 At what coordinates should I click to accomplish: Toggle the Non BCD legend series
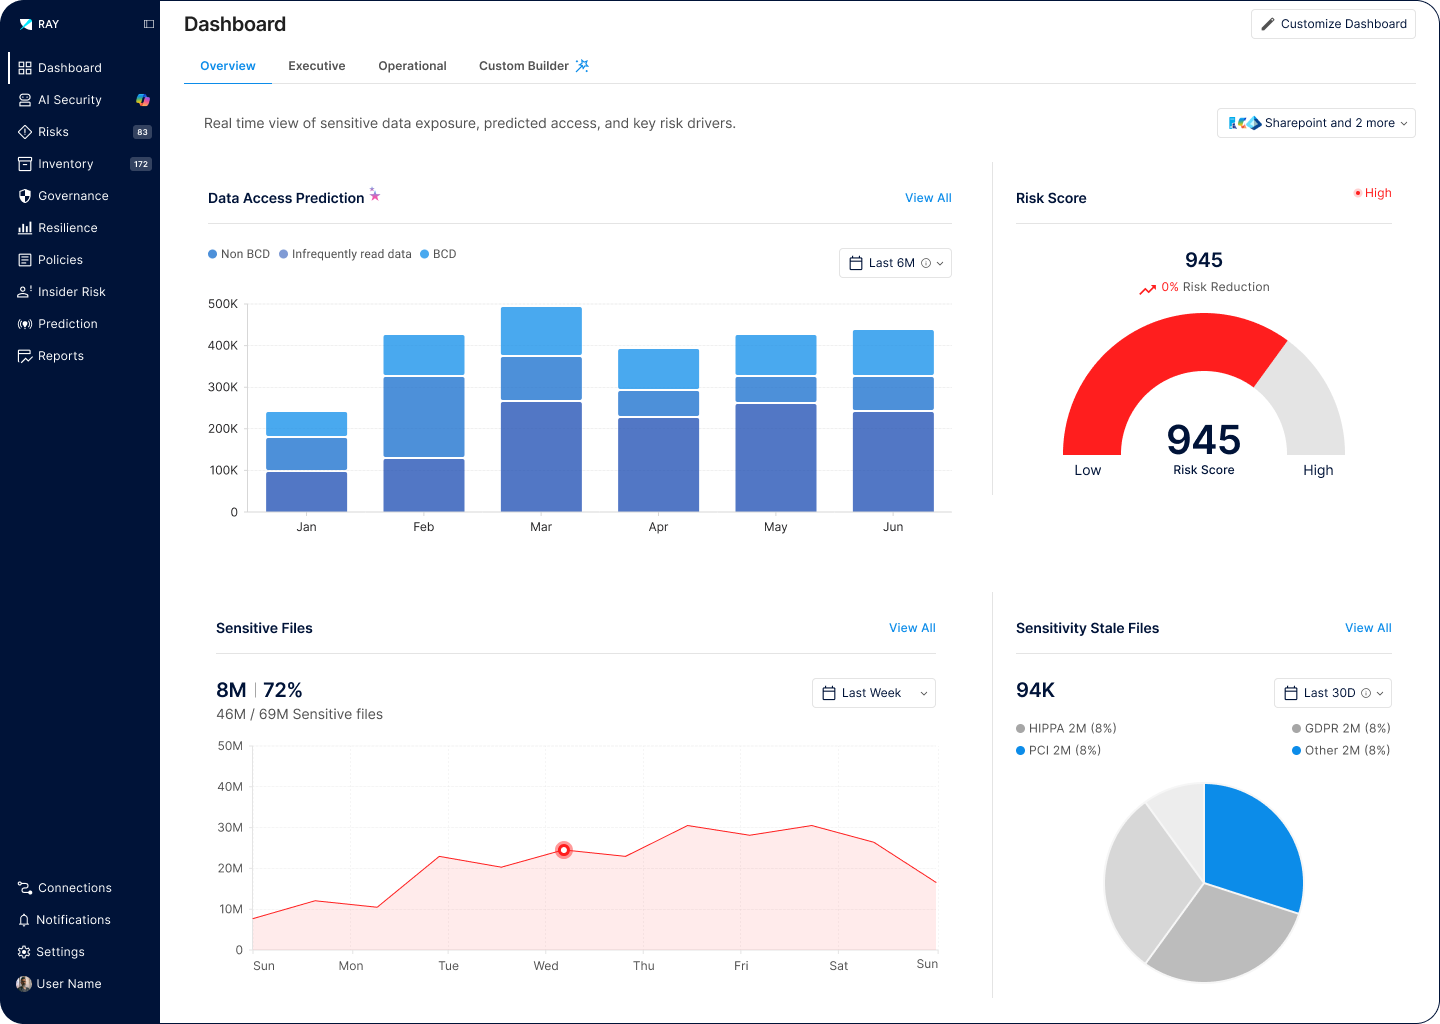tap(239, 254)
